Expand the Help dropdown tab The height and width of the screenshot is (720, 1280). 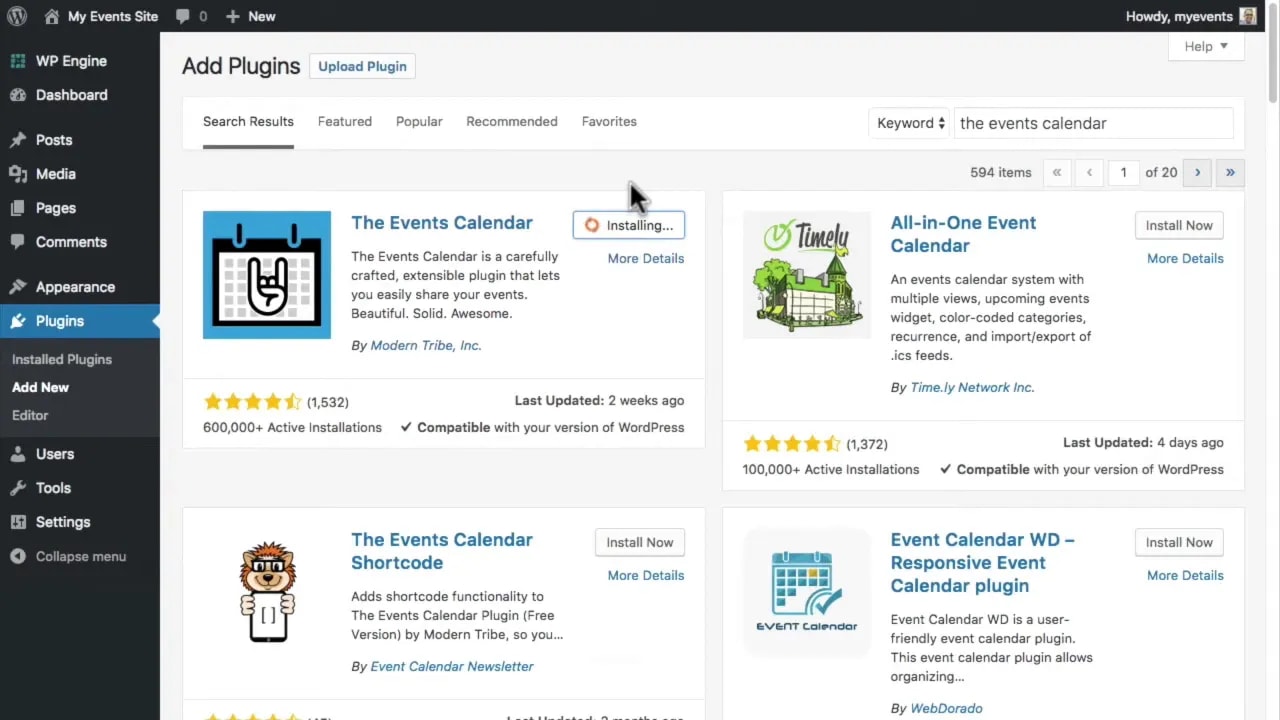(1206, 46)
